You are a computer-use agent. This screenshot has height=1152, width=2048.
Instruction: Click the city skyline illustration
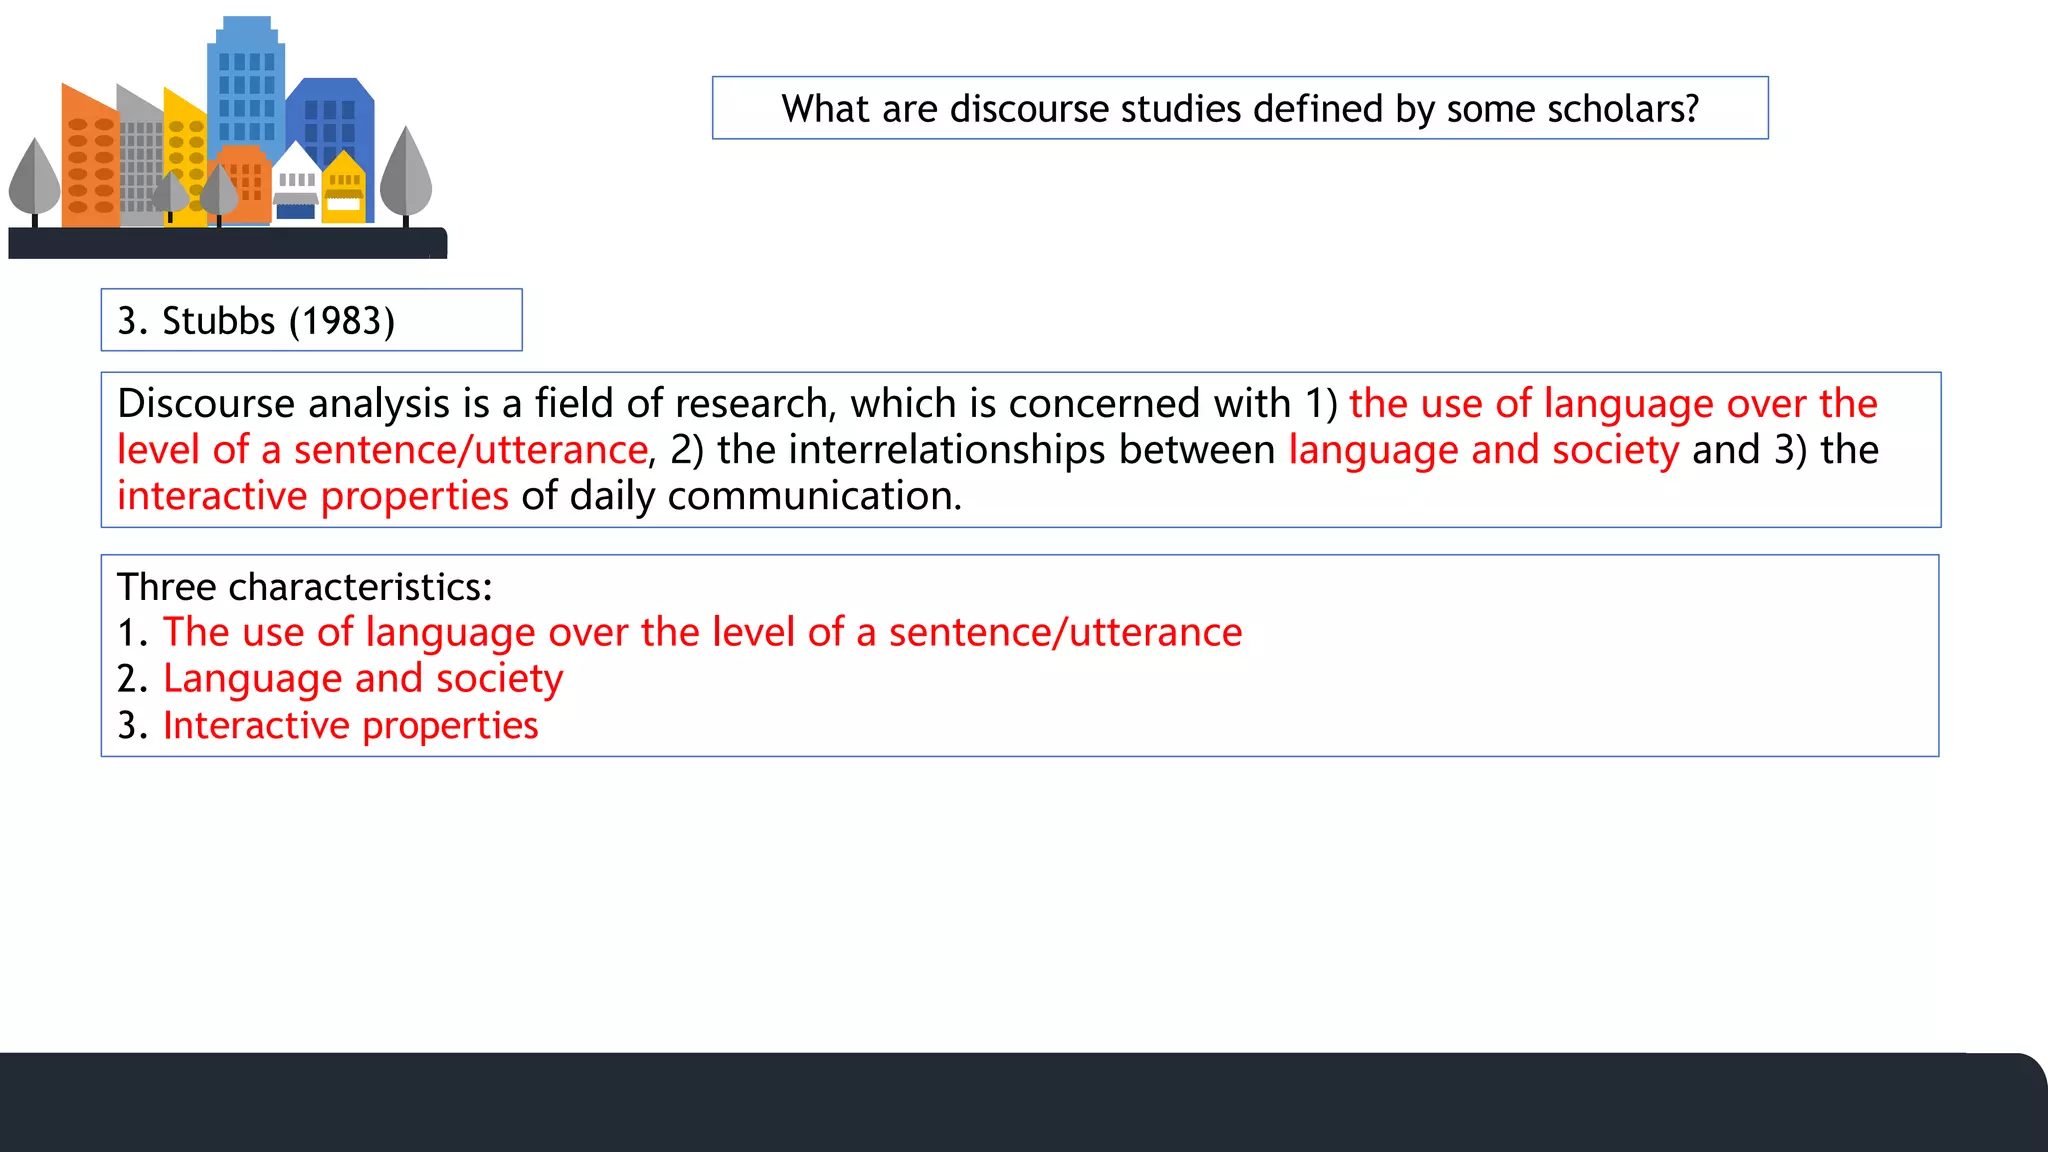[228, 137]
